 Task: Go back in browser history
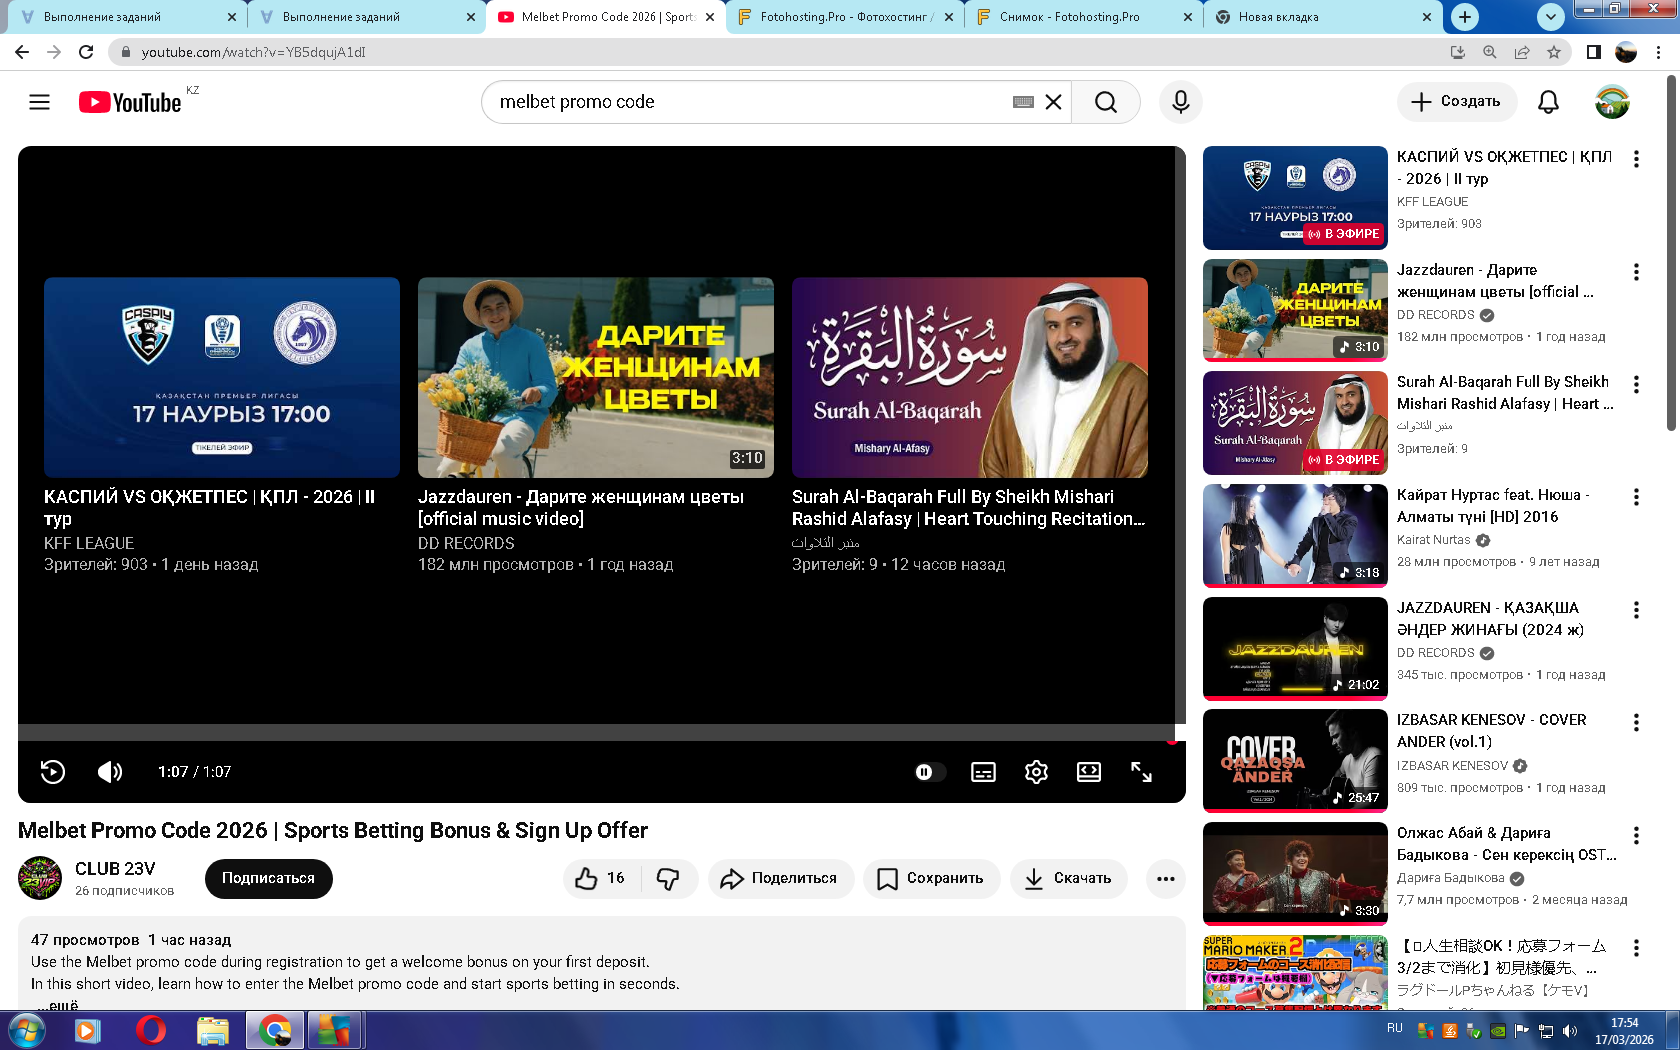pos(22,52)
